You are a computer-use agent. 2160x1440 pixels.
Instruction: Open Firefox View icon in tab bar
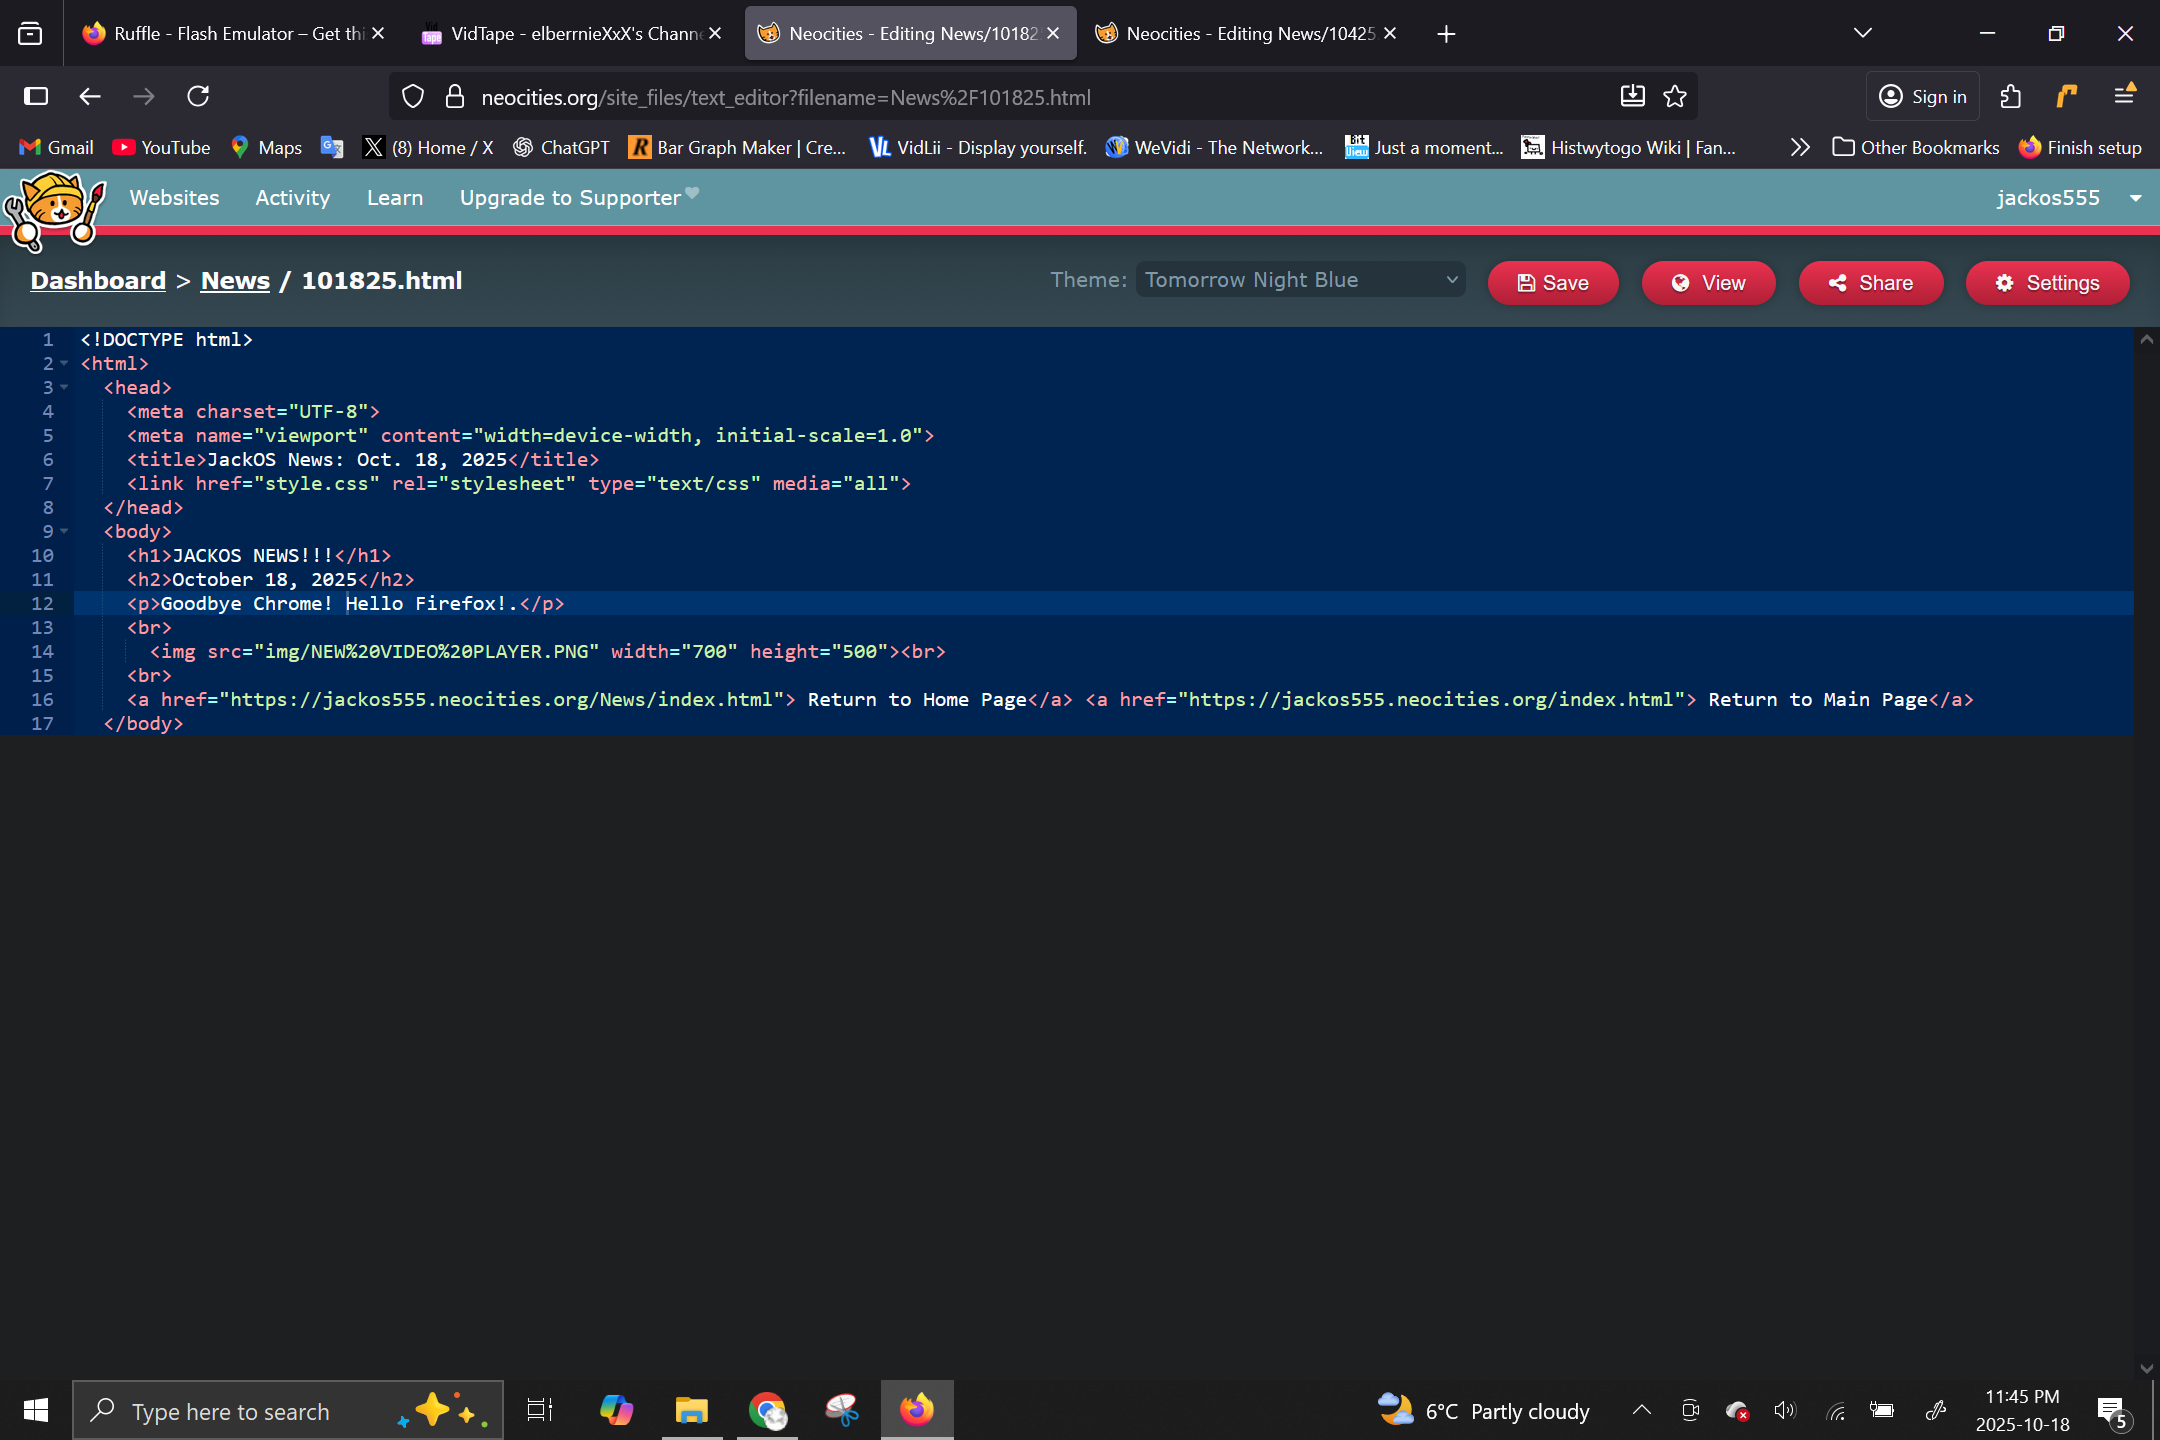30,34
